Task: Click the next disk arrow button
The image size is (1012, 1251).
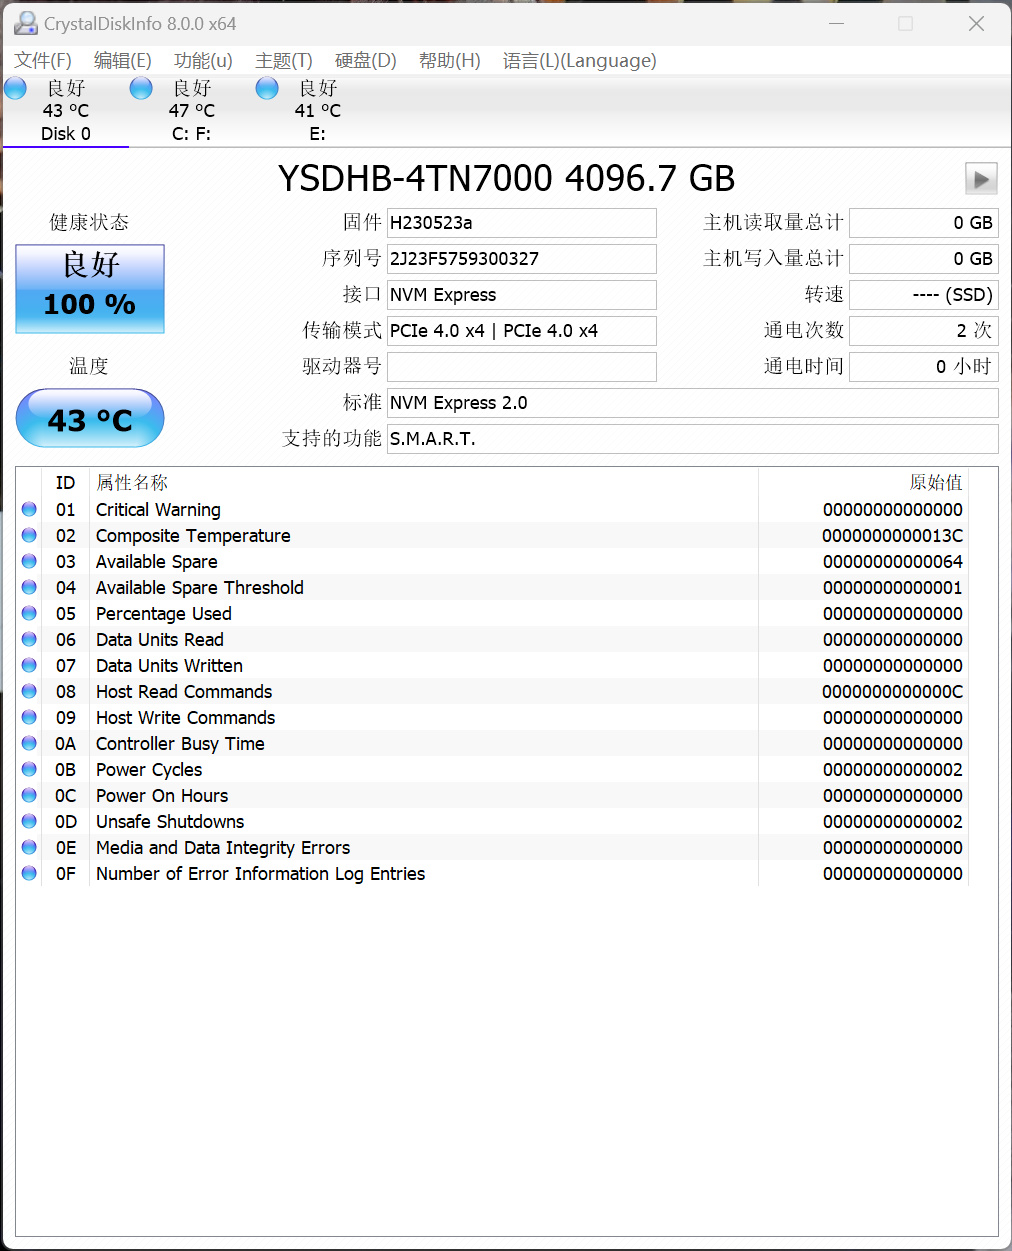Action: [x=981, y=179]
